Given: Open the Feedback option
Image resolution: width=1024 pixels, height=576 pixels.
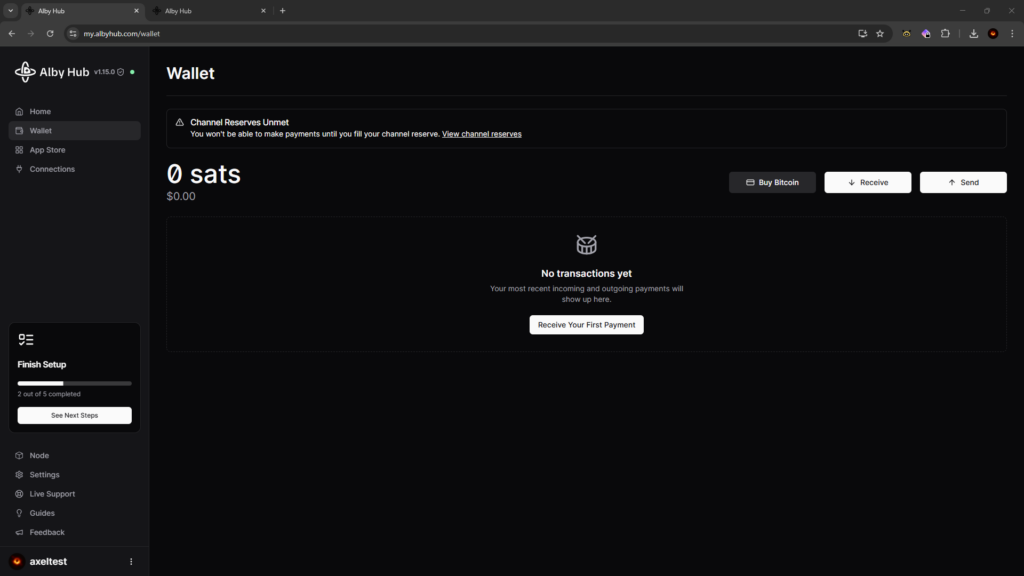Looking at the screenshot, I should tap(47, 532).
